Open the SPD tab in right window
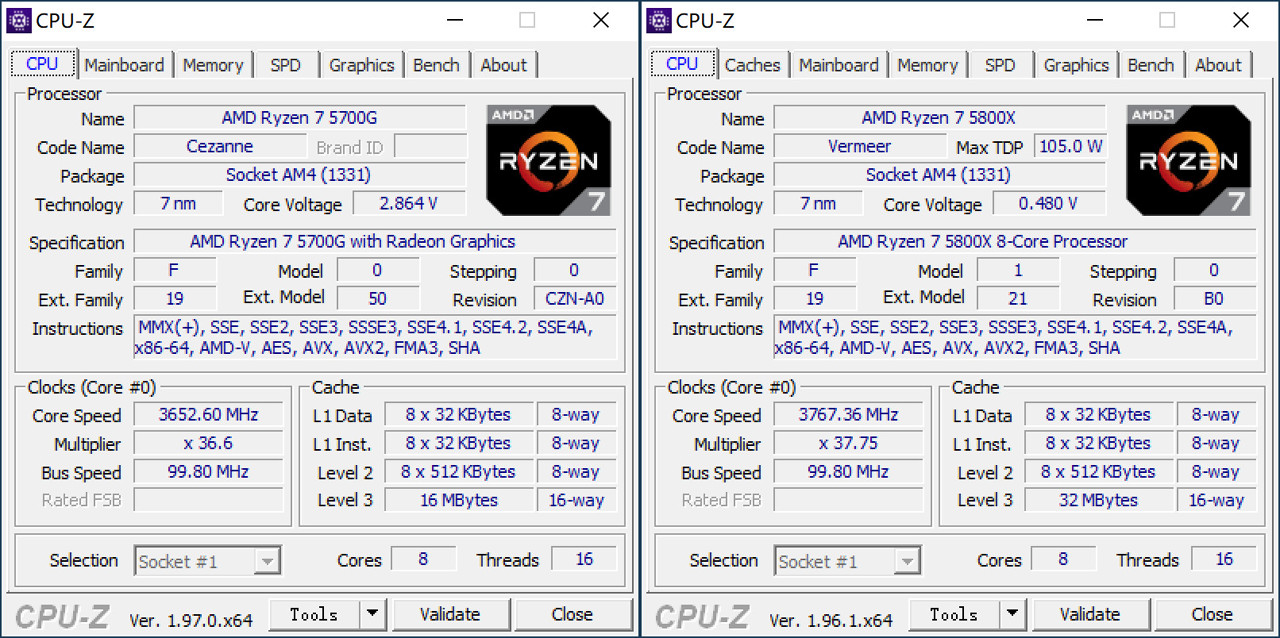This screenshot has height=638, width=1280. coord(1000,65)
